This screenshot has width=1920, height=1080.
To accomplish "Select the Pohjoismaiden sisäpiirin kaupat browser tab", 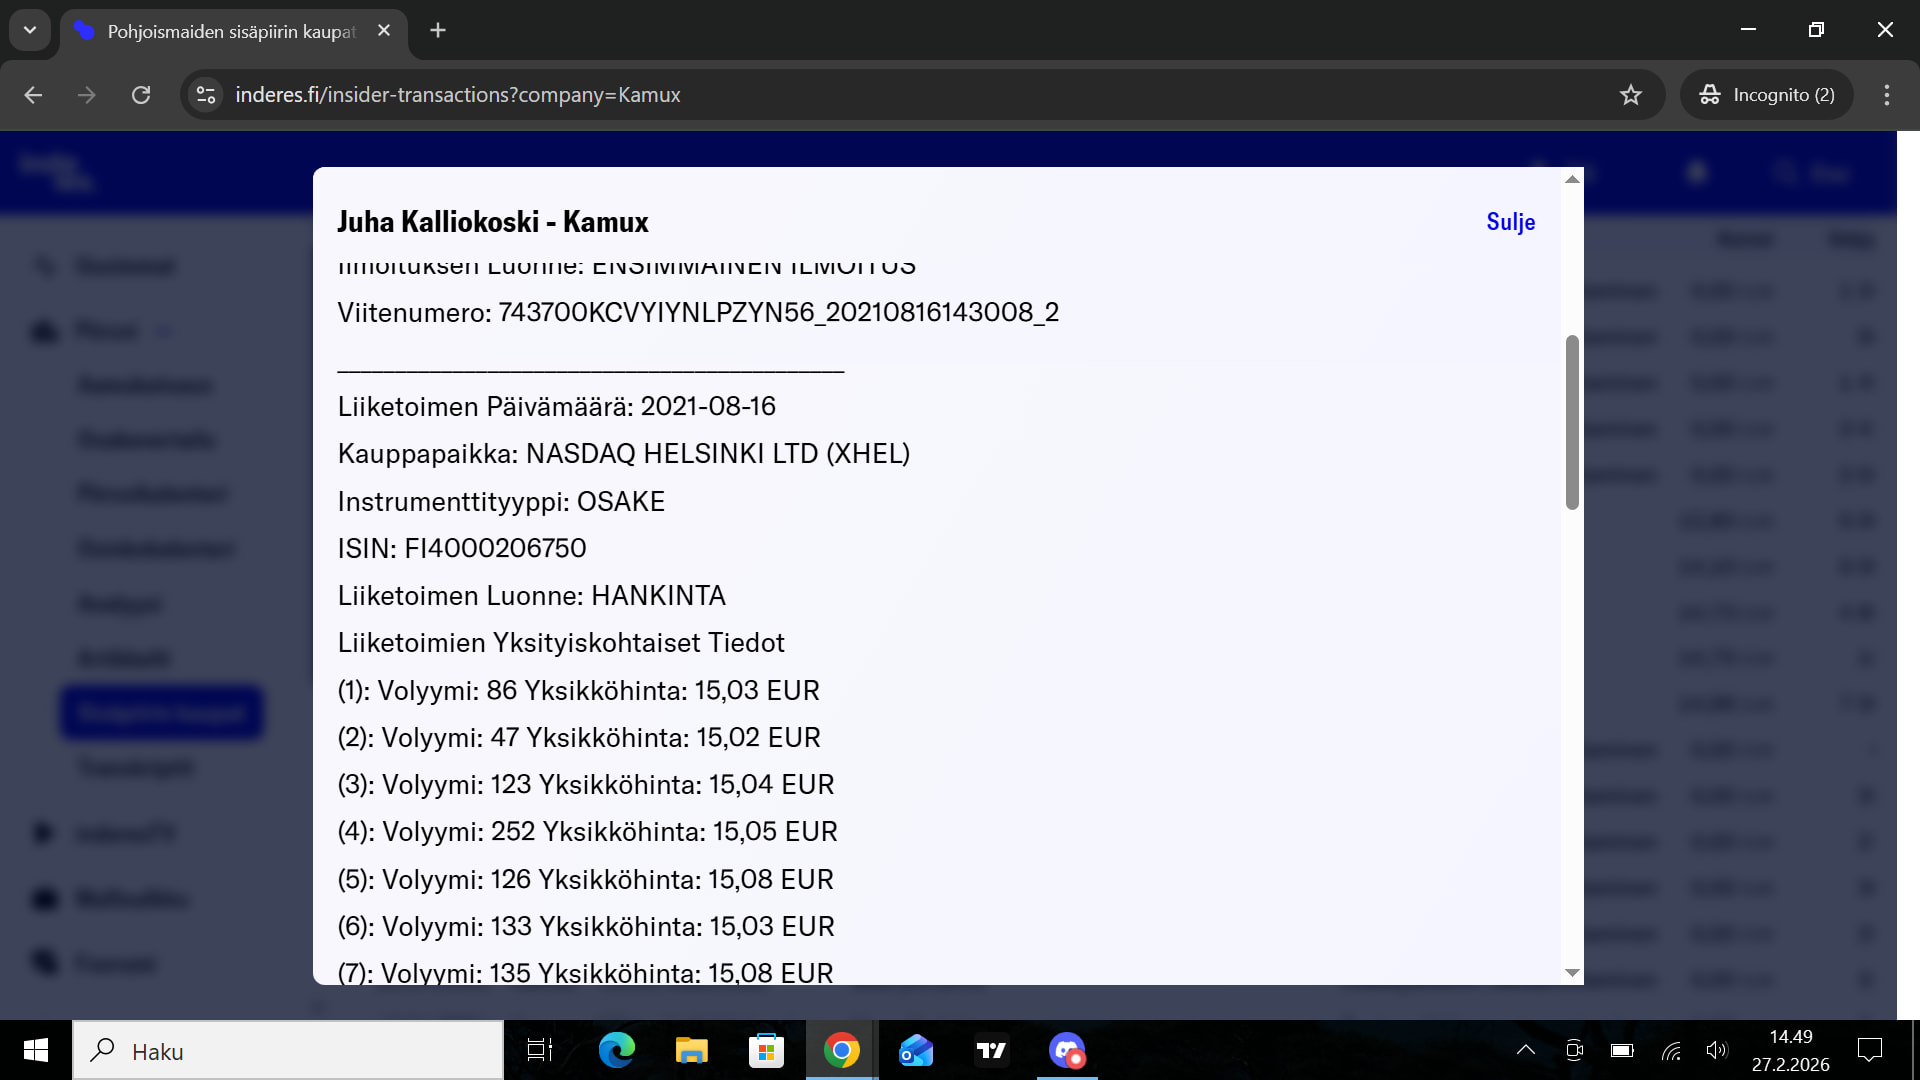I will coord(230,31).
